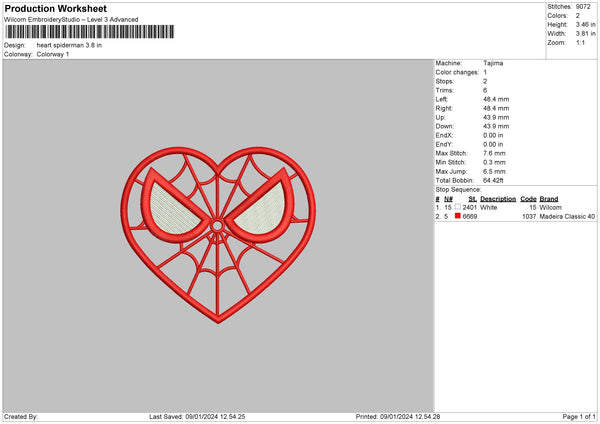The height and width of the screenshot is (424, 600).
Task: Click thread number 2401 in the stop sequence
Action: click(x=470, y=207)
